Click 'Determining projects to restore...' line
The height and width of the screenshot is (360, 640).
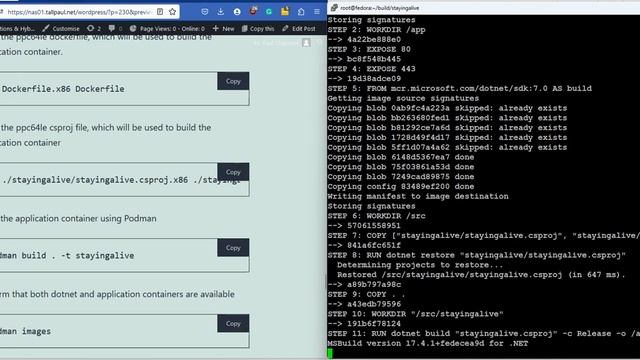pyautogui.click(x=420, y=265)
